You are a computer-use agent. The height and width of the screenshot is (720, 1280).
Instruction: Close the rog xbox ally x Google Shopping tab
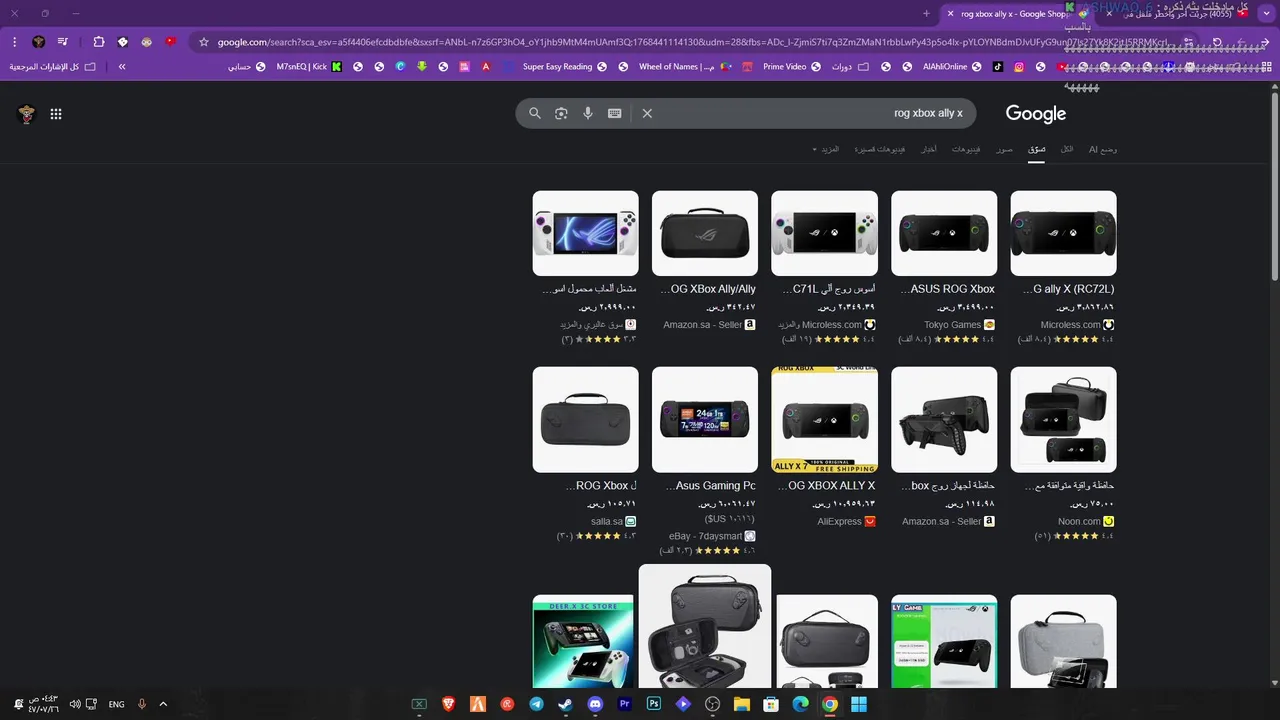(x=950, y=14)
